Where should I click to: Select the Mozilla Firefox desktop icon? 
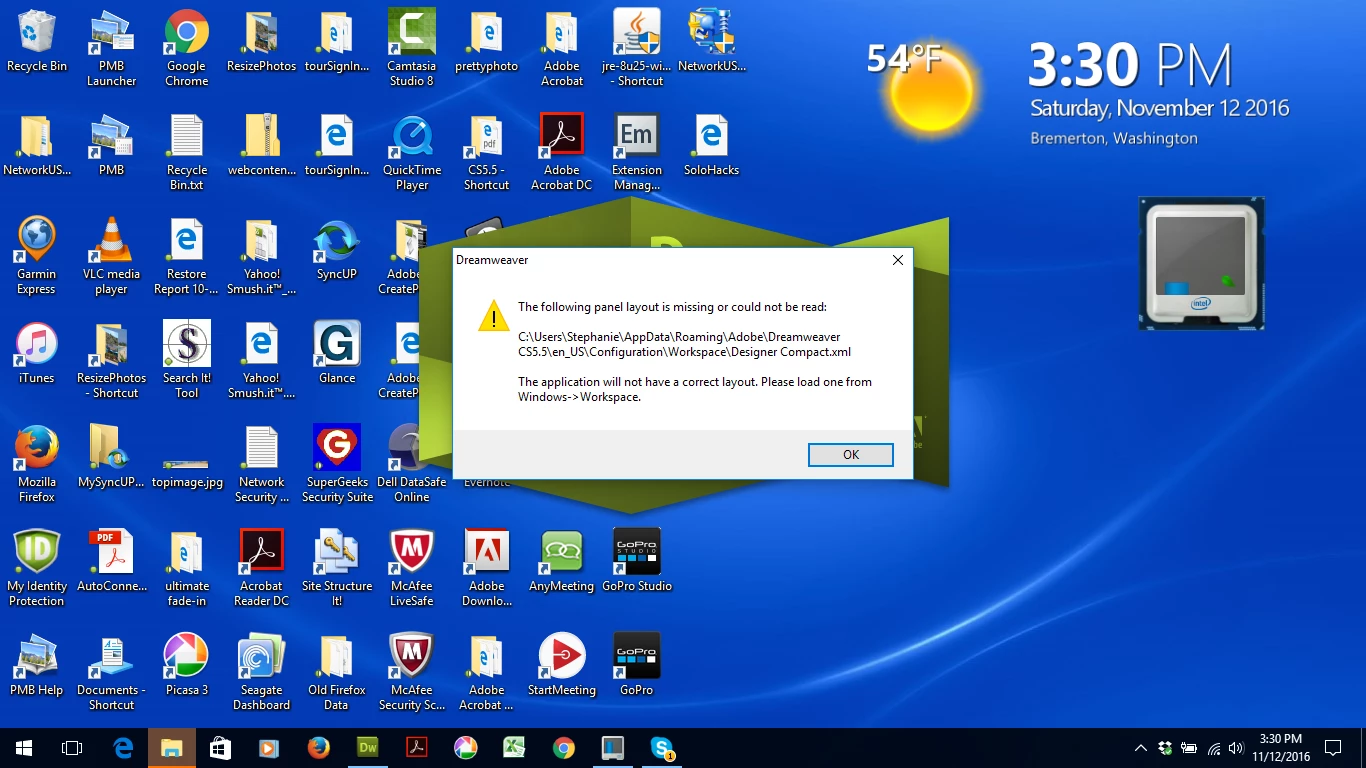click(37, 465)
